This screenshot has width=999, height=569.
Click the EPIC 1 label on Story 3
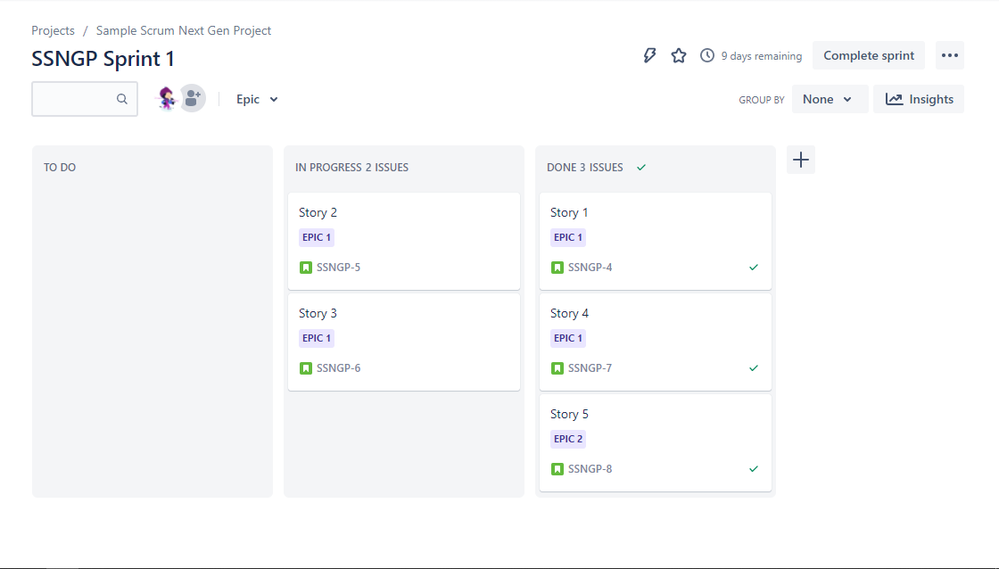pyautogui.click(x=316, y=338)
